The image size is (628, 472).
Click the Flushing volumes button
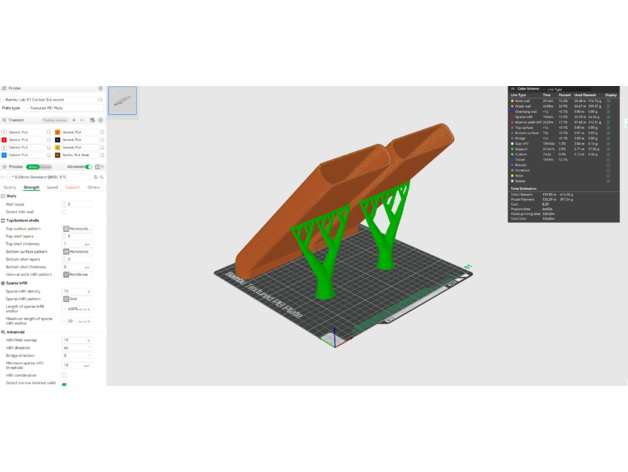point(55,120)
